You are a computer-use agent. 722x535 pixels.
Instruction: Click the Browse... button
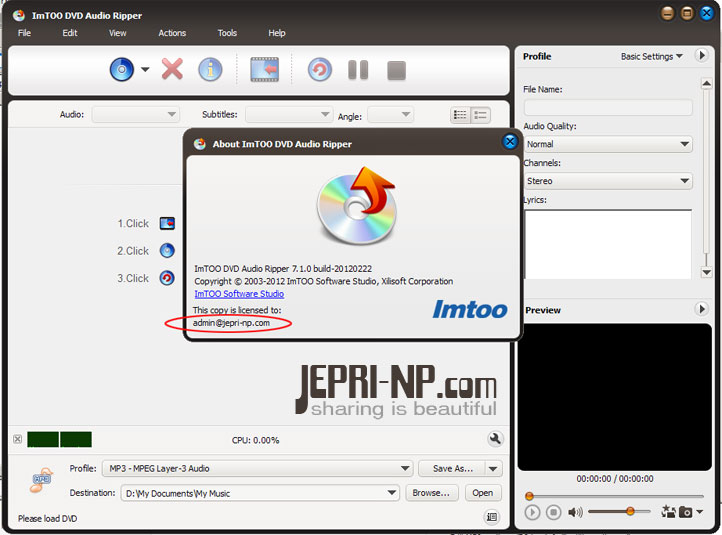(431, 493)
